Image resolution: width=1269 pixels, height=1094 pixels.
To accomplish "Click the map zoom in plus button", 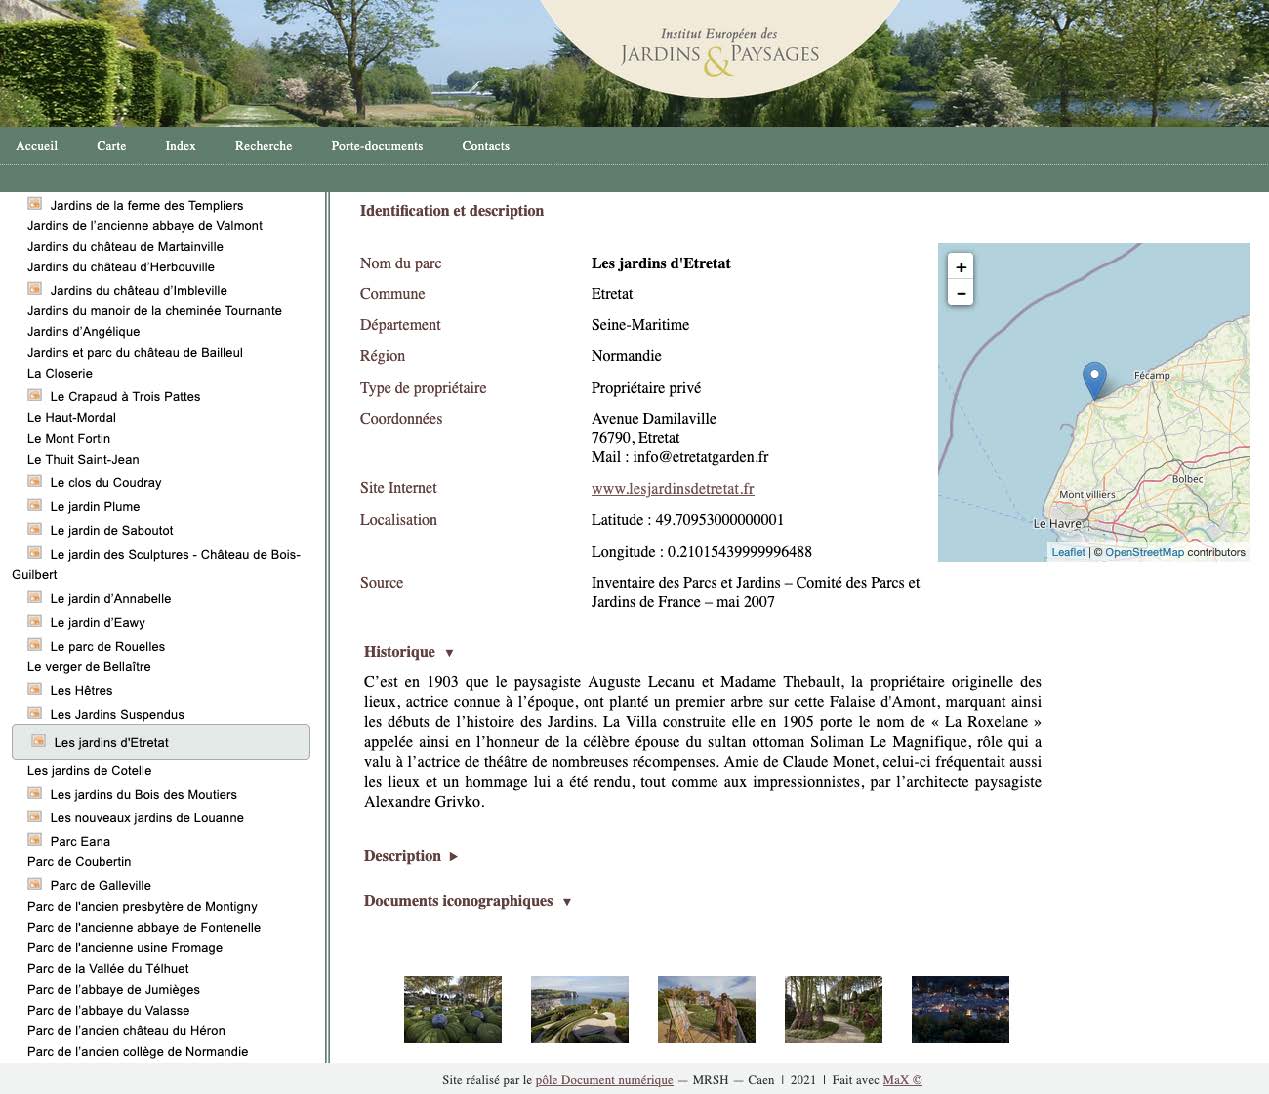I will 960,267.
